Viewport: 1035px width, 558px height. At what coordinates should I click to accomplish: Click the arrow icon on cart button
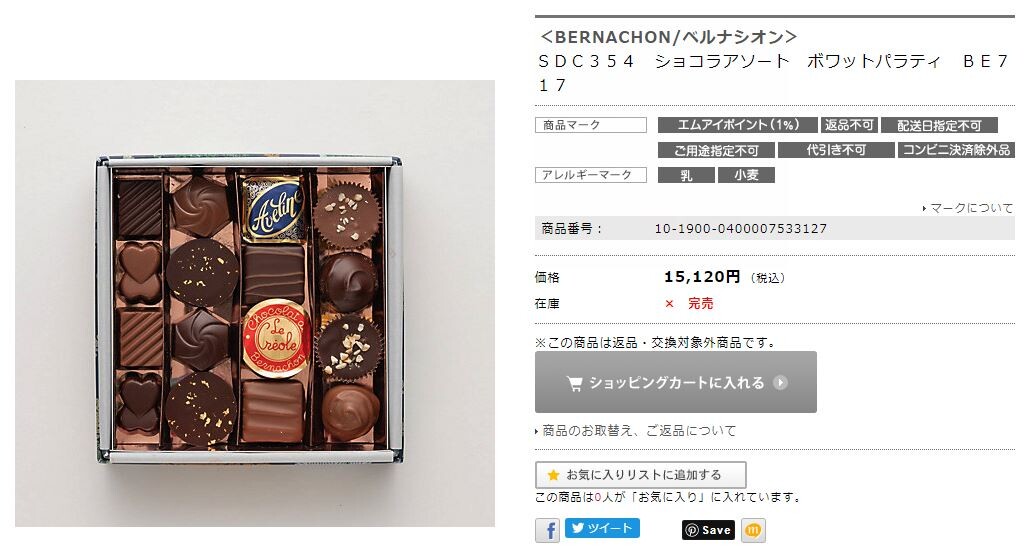click(x=780, y=382)
